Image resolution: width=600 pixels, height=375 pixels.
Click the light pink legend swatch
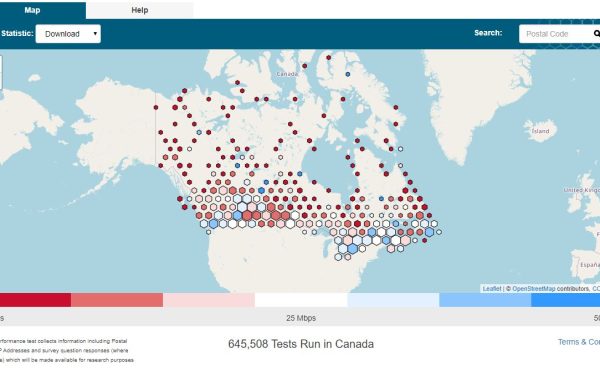coord(209,300)
